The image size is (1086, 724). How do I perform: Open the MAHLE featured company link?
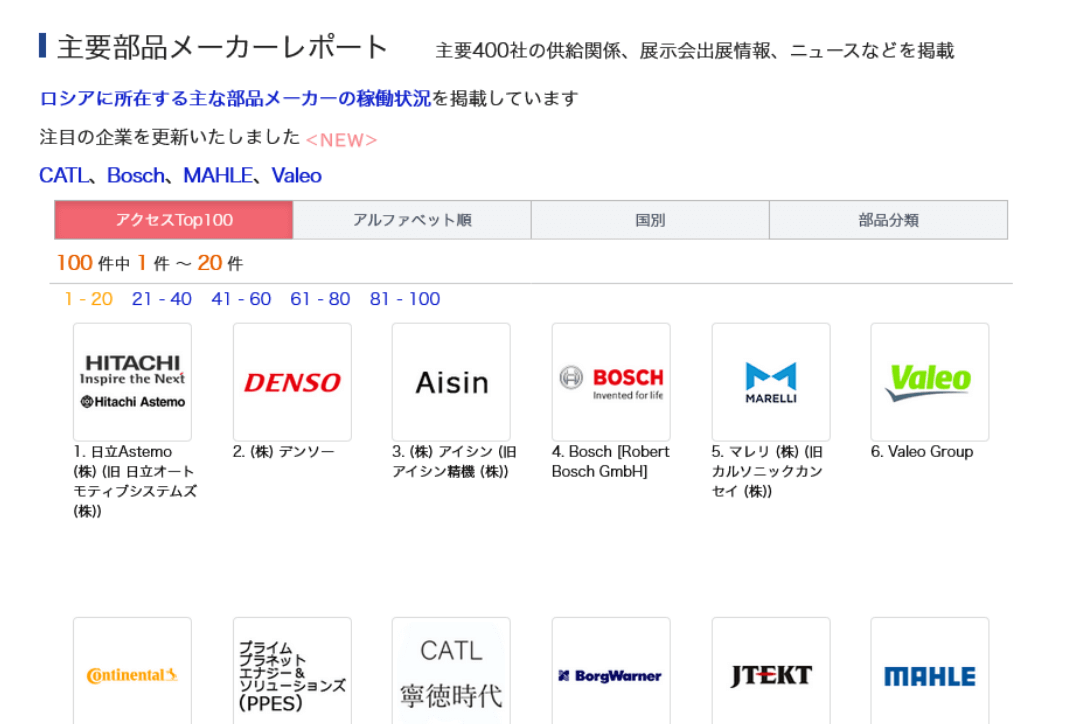(x=217, y=176)
